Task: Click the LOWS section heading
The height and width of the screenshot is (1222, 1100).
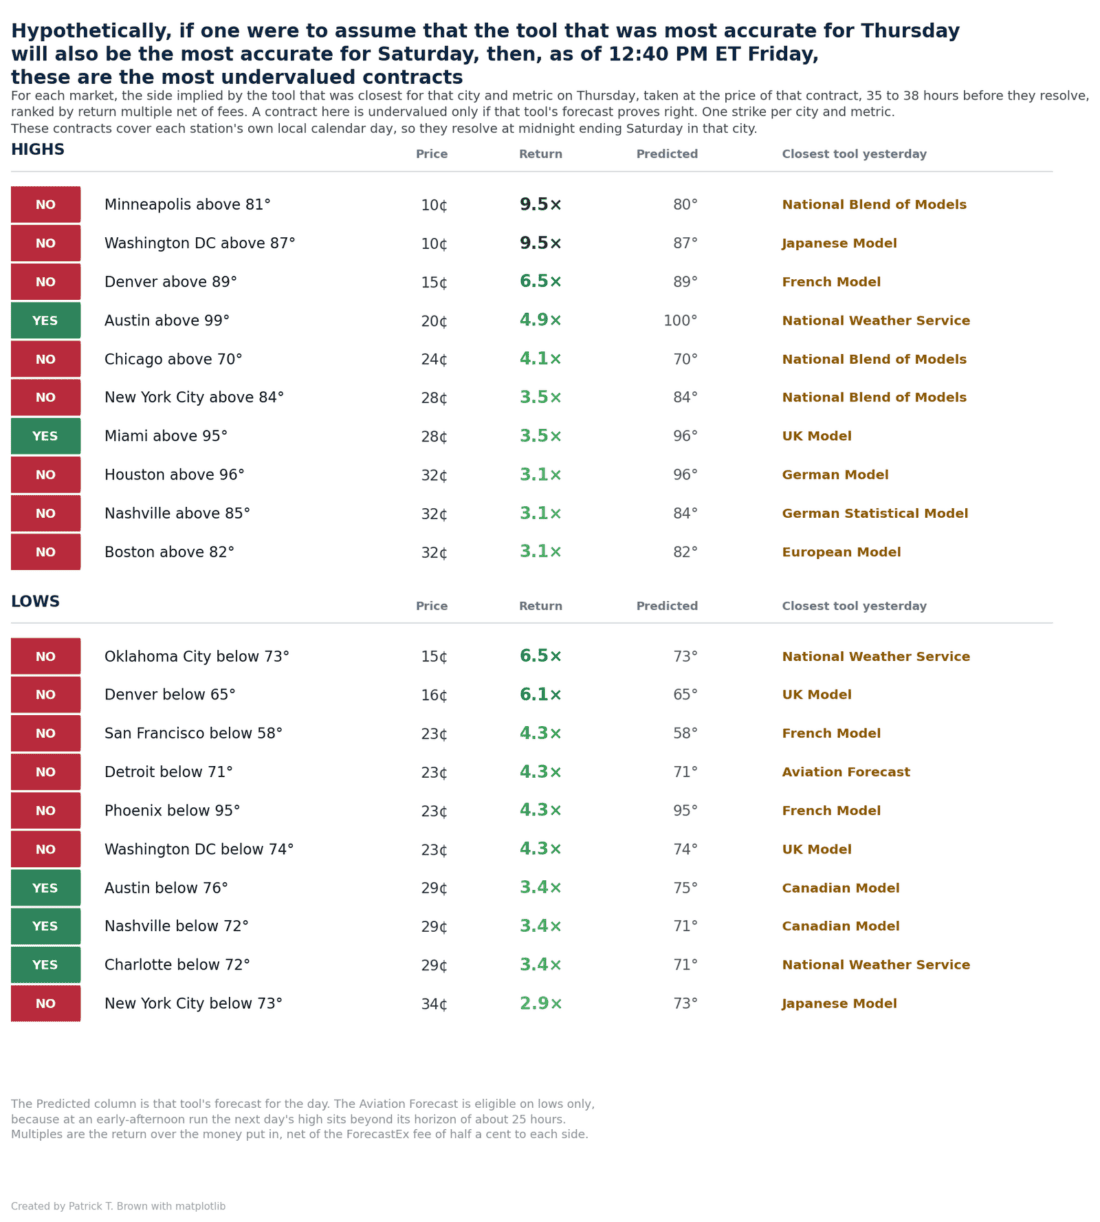Action: tap(35, 602)
